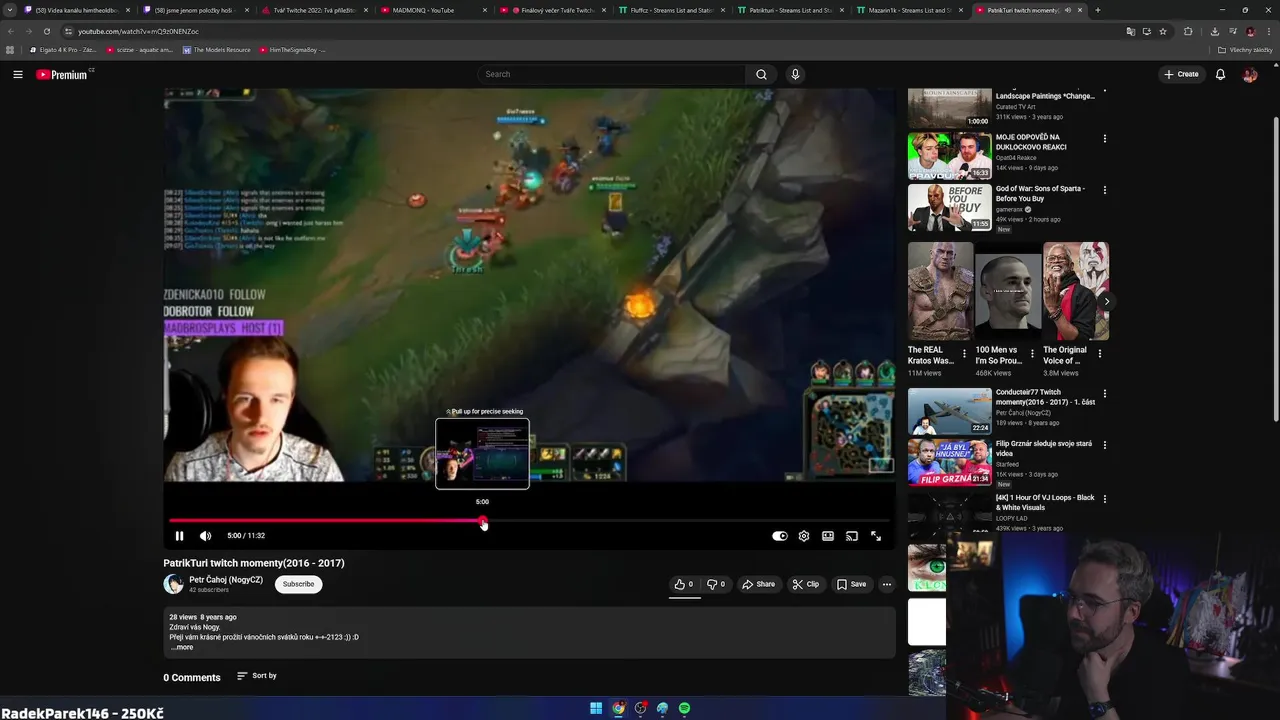
Task: Open the more actions menu beside Save
Action: pyautogui.click(x=886, y=584)
